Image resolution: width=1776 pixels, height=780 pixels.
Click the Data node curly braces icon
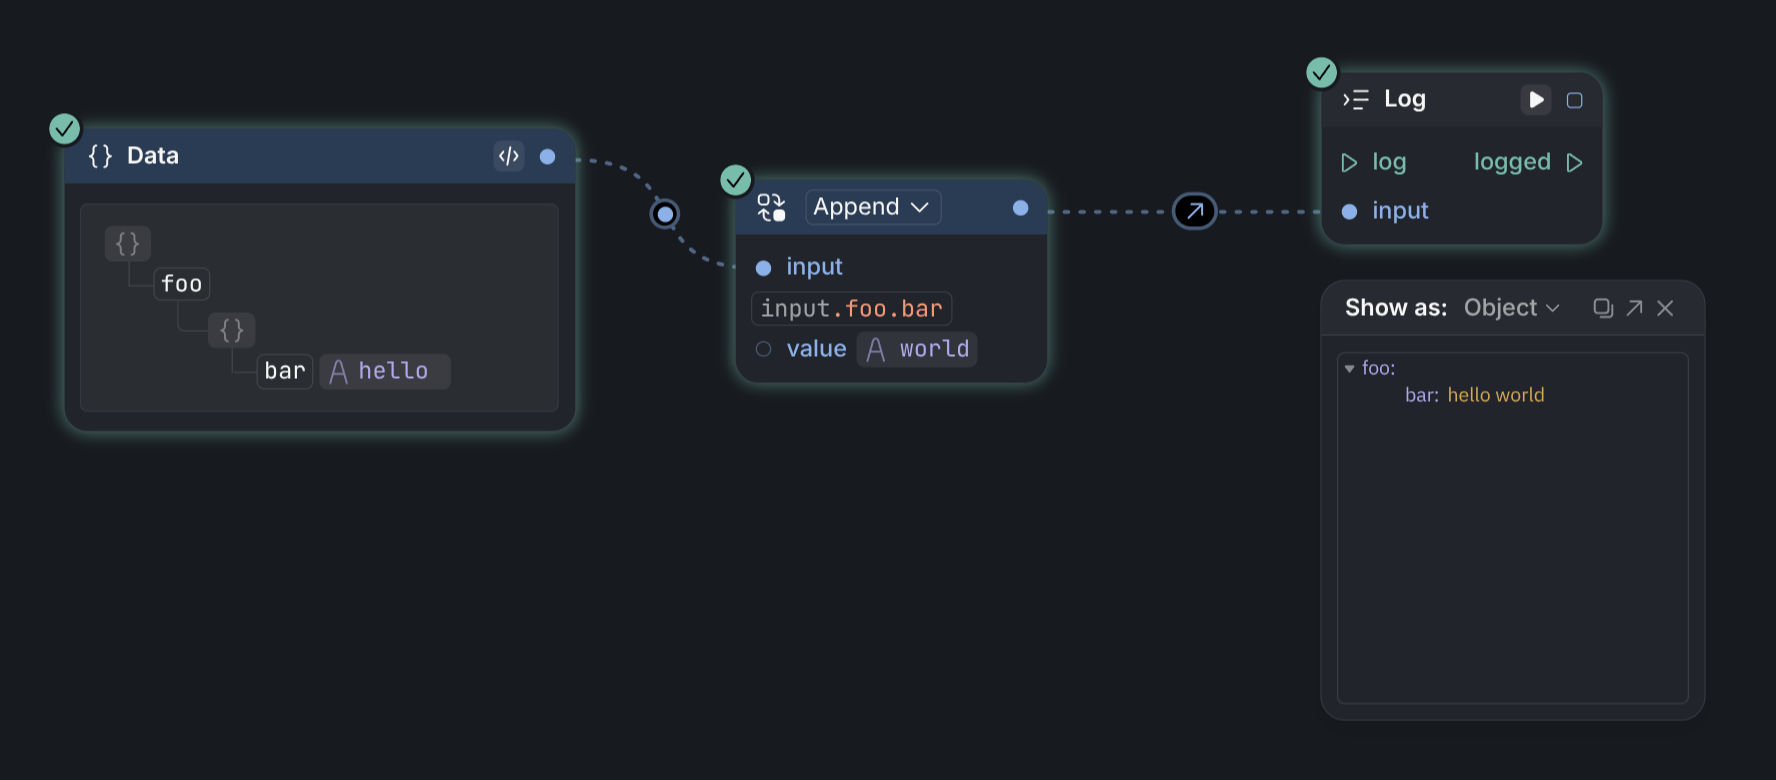click(x=100, y=156)
